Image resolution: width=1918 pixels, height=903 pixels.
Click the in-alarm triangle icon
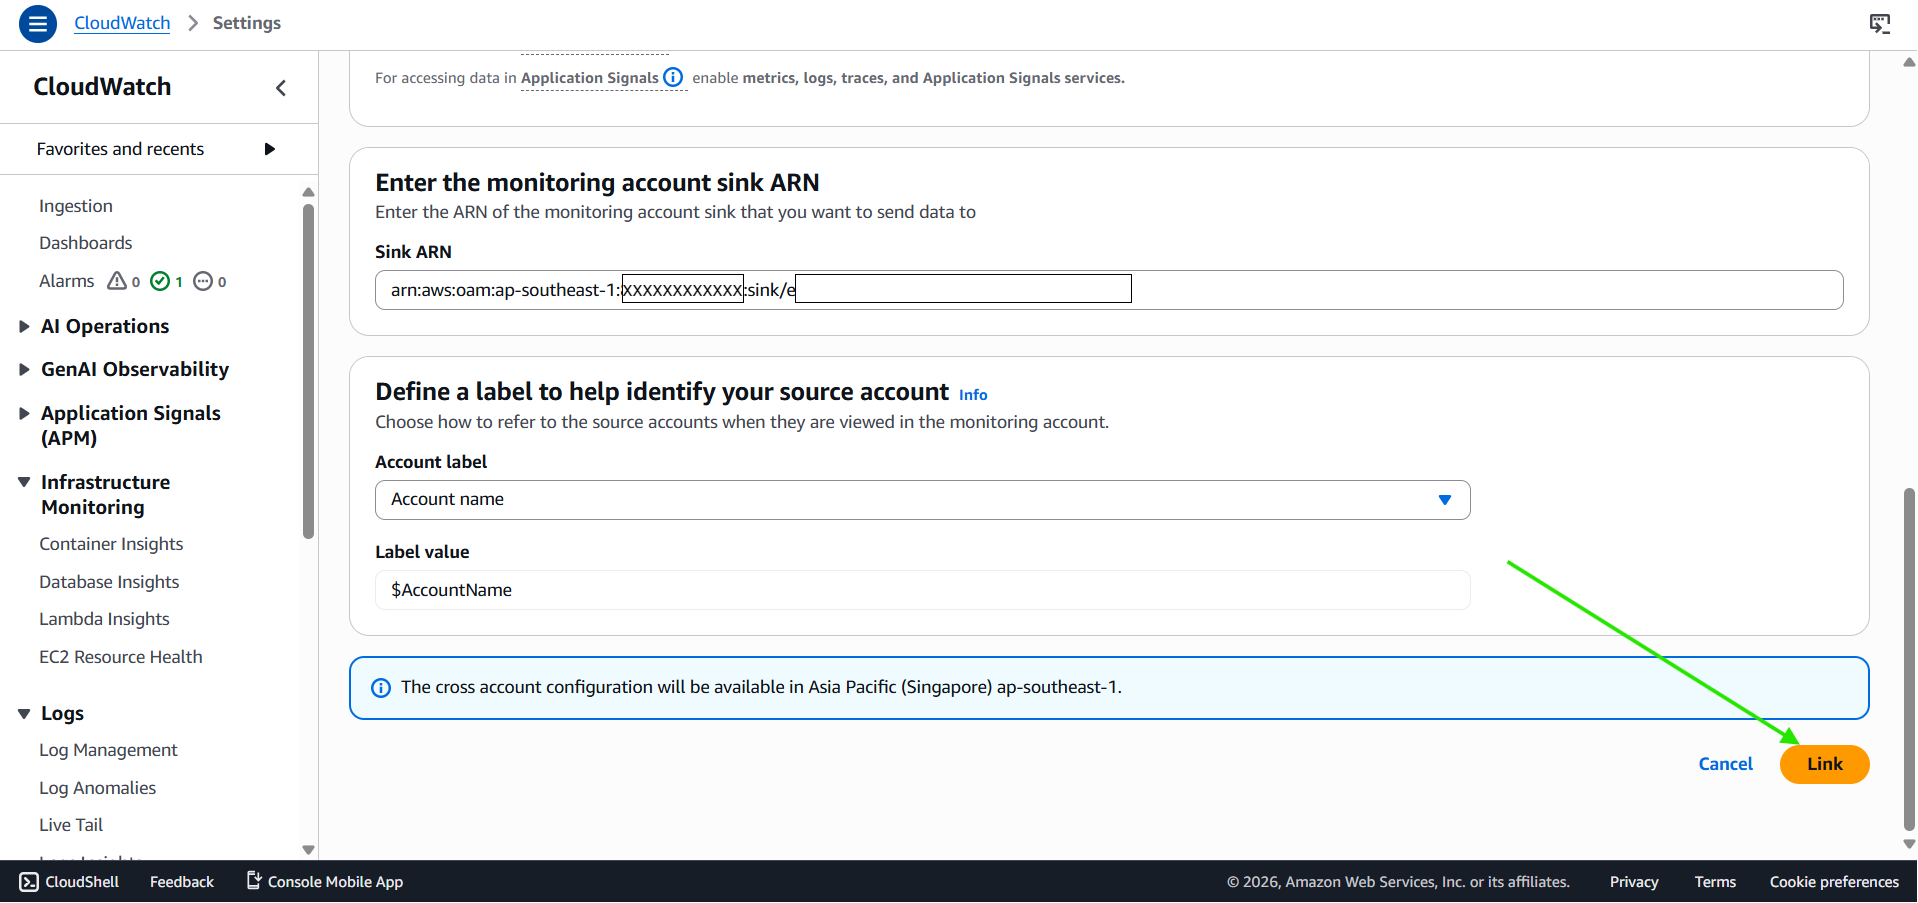point(117,281)
